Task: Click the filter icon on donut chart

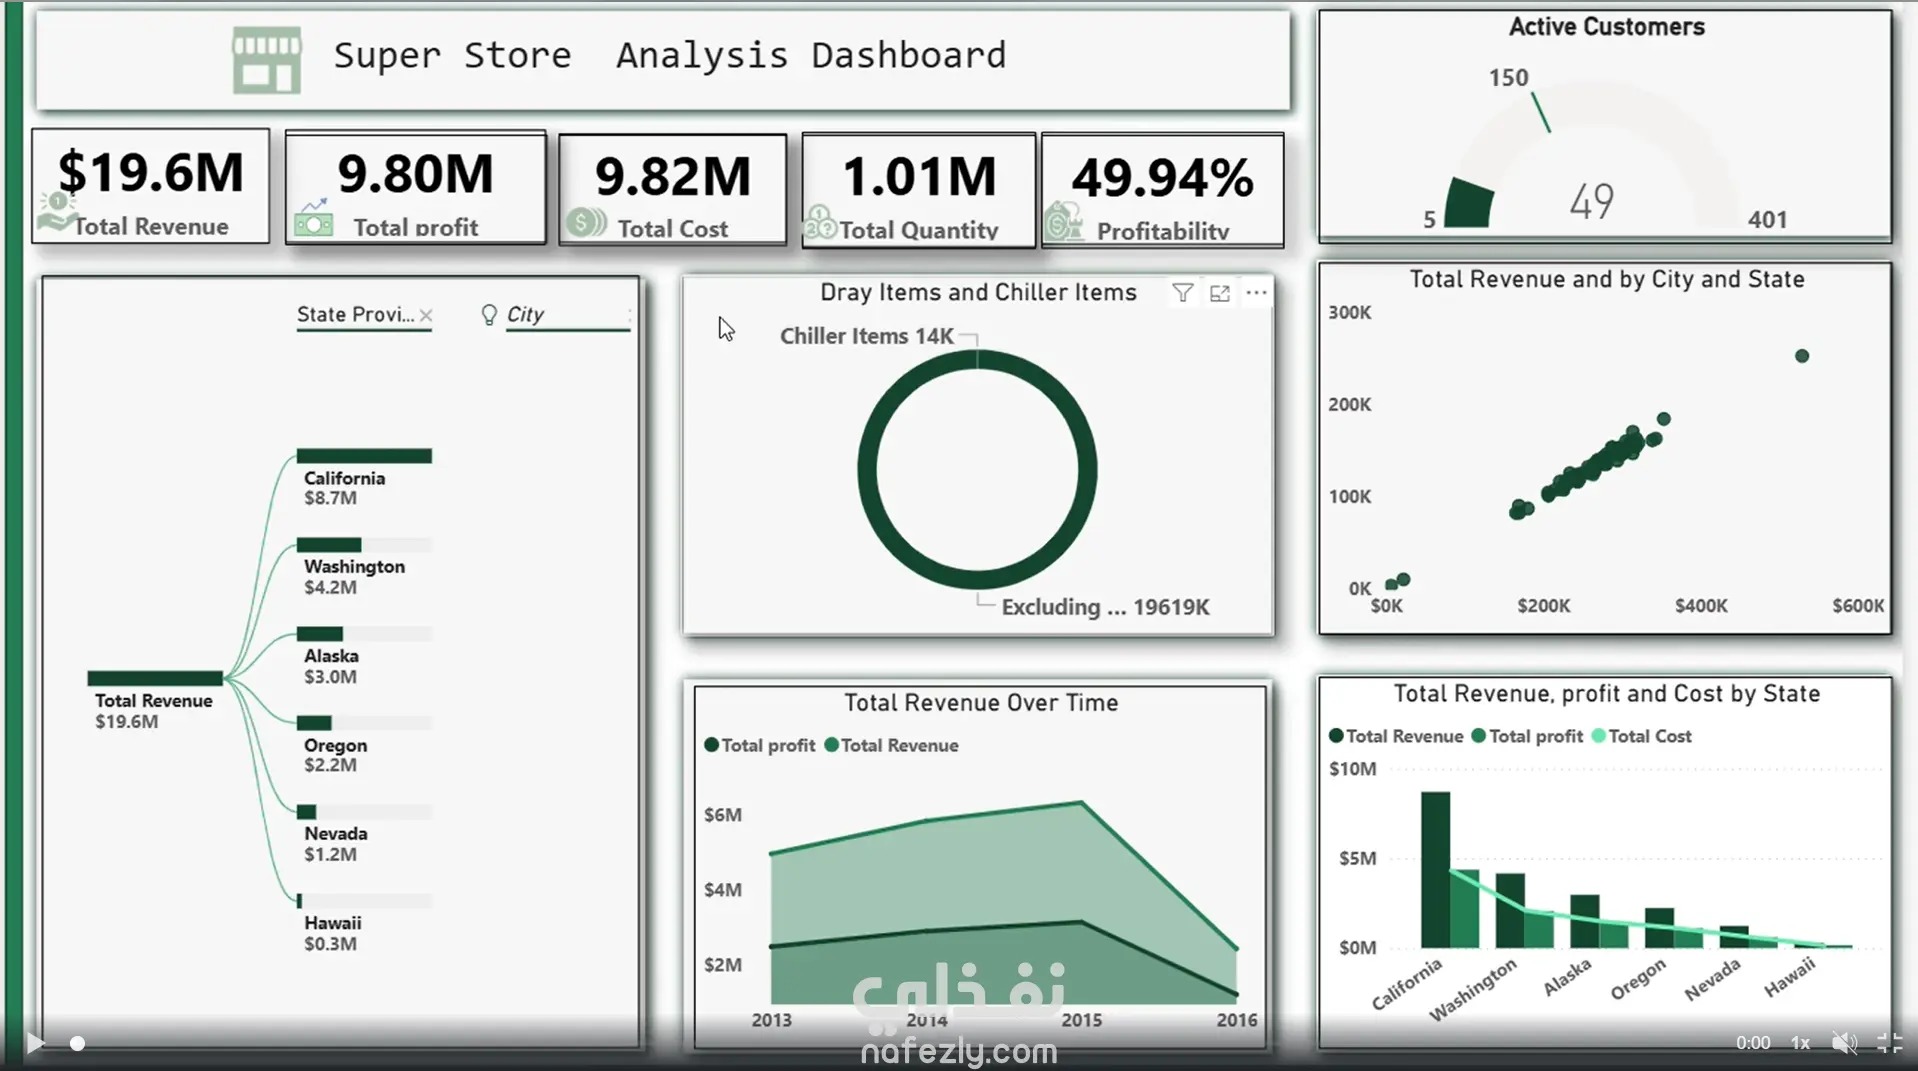Action: click(1183, 293)
